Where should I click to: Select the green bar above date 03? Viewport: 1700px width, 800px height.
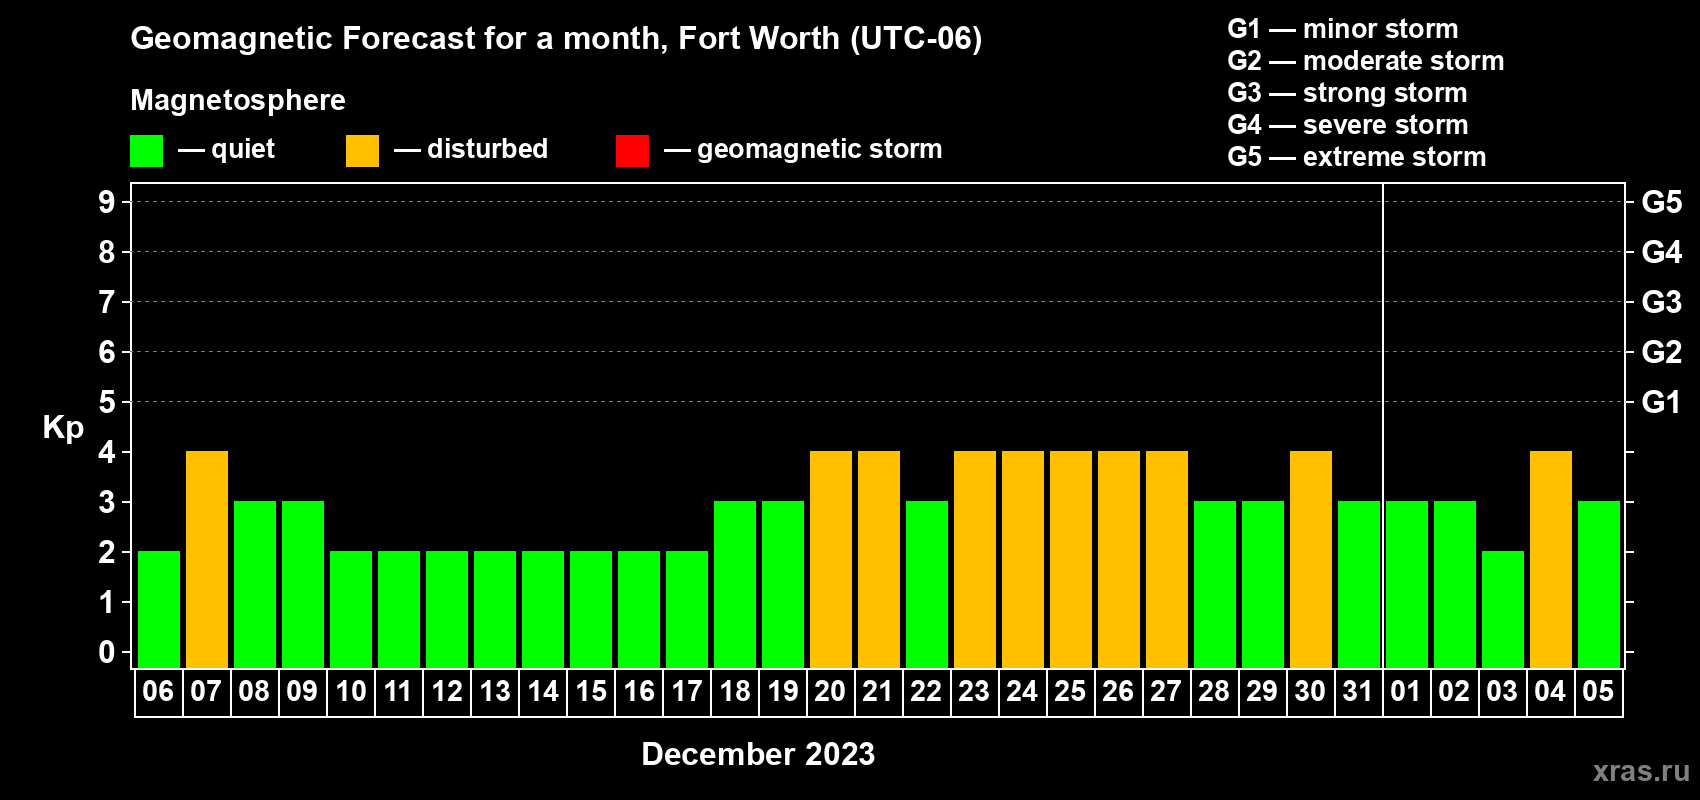pyautogui.click(x=1502, y=609)
